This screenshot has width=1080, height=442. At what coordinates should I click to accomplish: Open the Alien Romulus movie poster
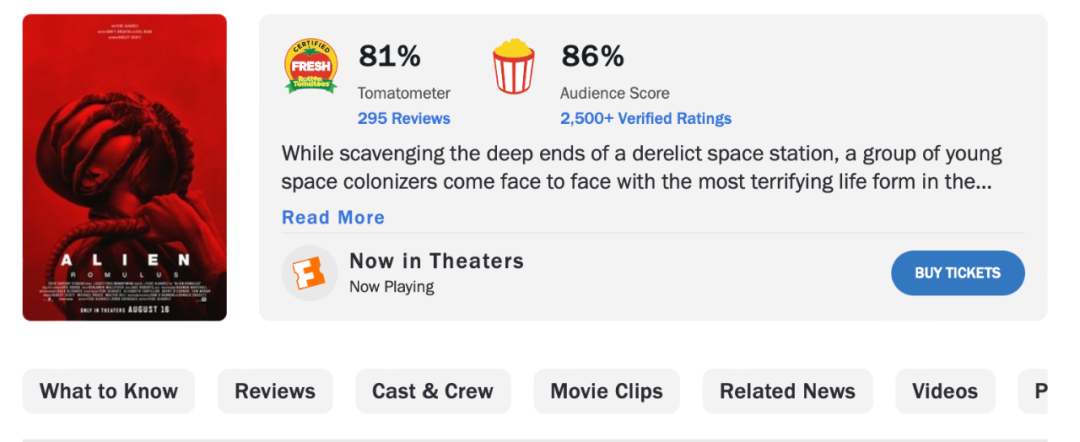(125, 167)
